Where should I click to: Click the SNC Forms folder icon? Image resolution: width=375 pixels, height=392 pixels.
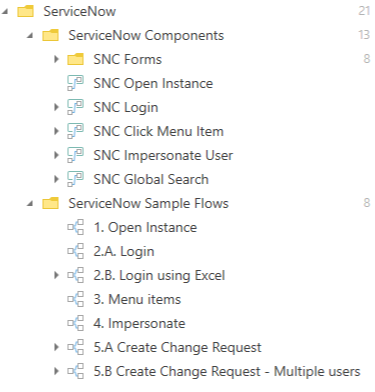click(x=76, y=59)
